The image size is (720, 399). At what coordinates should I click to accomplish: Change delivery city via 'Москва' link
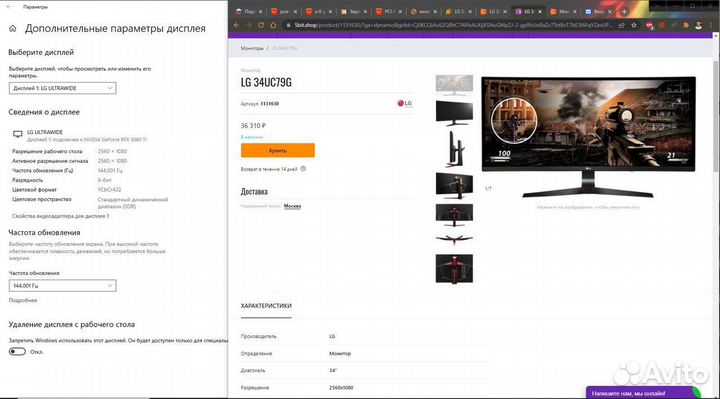(x=292, y=206)
